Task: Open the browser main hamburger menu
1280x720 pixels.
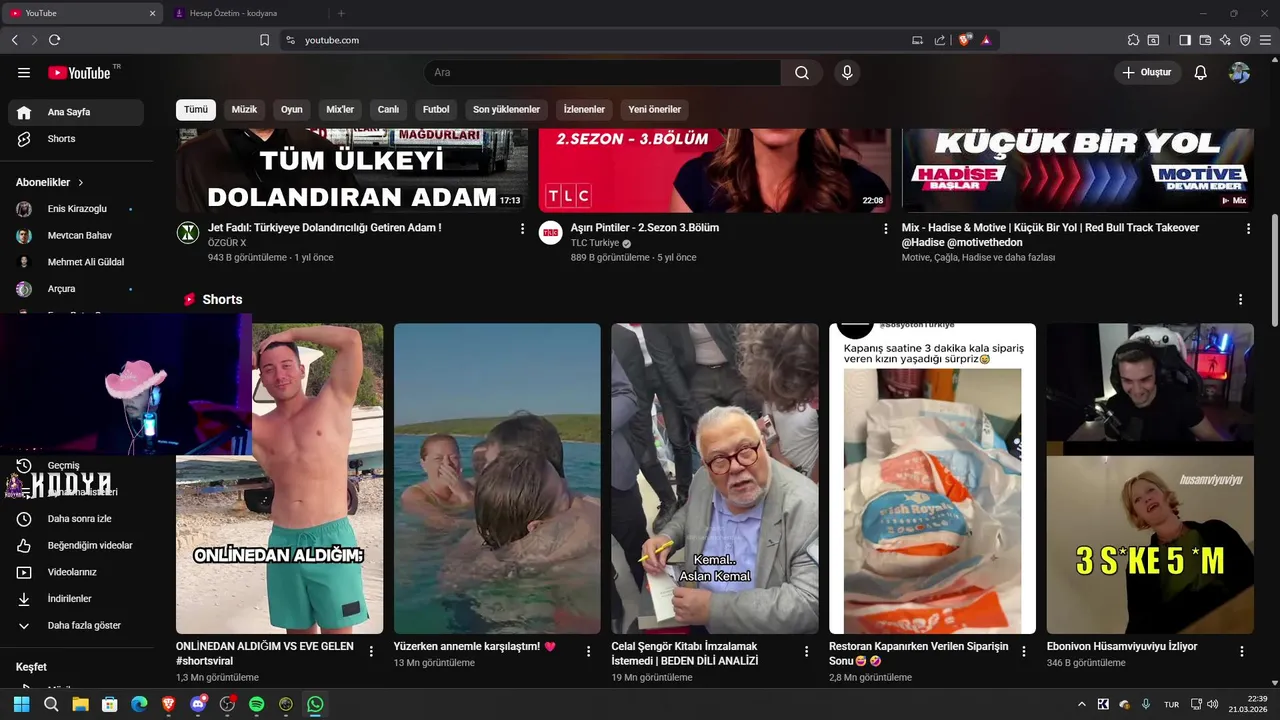Action: [1265, 40]
